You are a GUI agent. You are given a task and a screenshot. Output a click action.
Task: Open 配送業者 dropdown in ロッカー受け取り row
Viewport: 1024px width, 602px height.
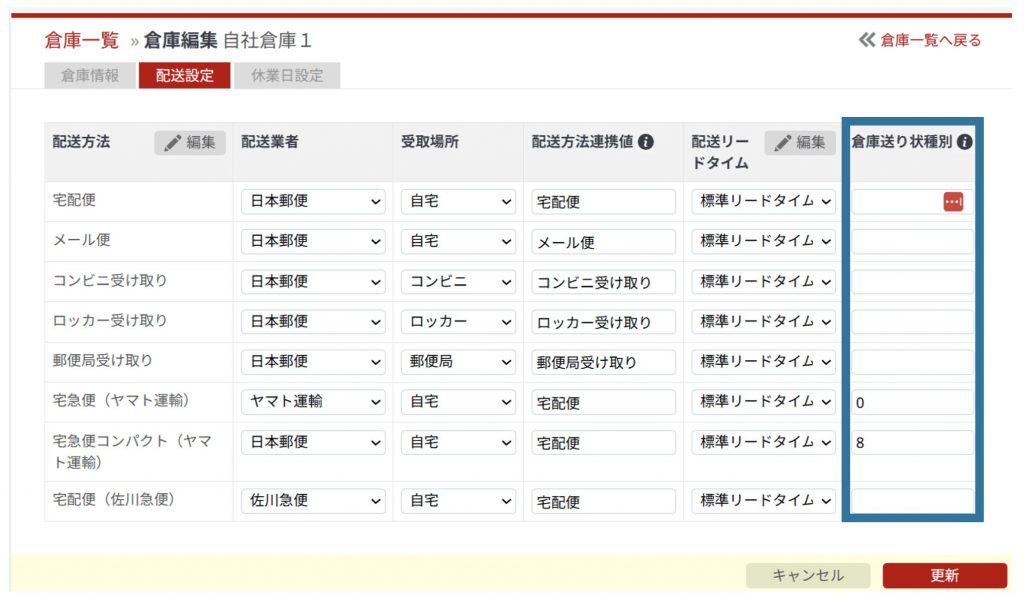point(313,322)
